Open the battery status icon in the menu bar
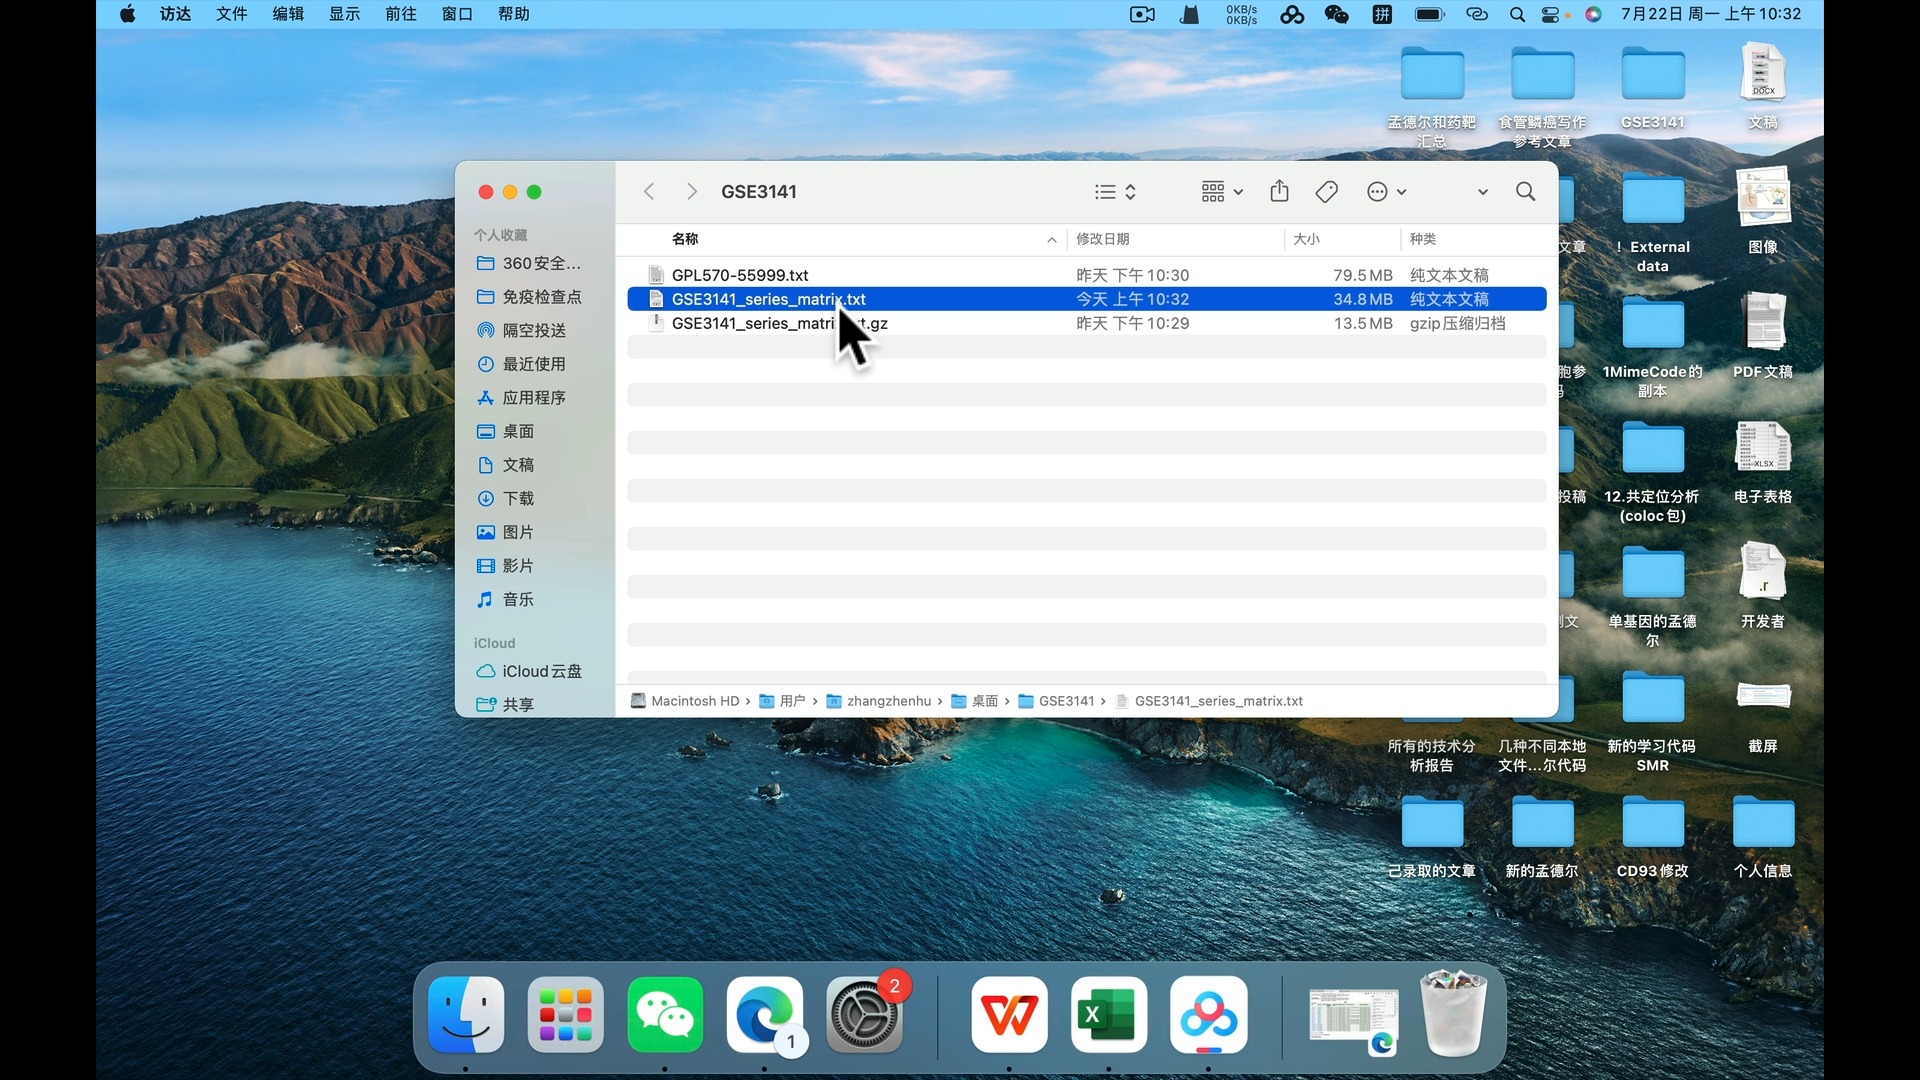The height and width of the screenshot is (1080, 1920). tap(1429, 14)
